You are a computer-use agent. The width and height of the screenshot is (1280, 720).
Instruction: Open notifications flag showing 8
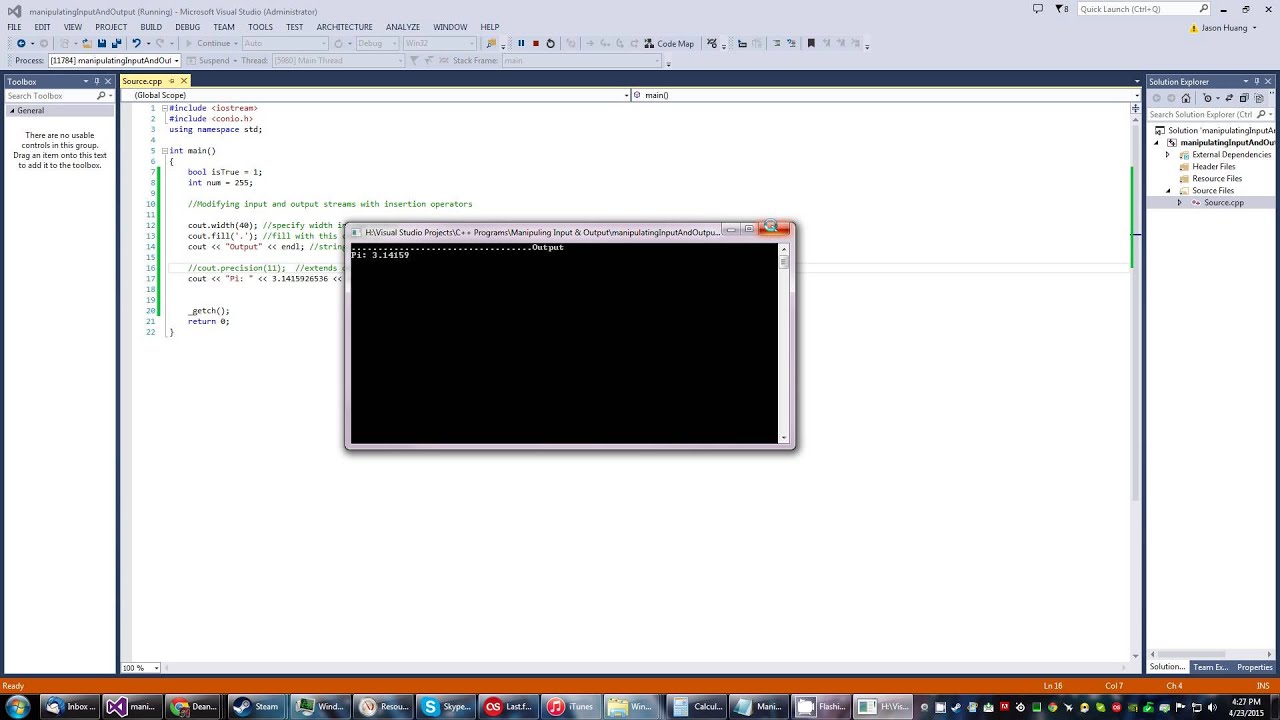point(1061,9)
